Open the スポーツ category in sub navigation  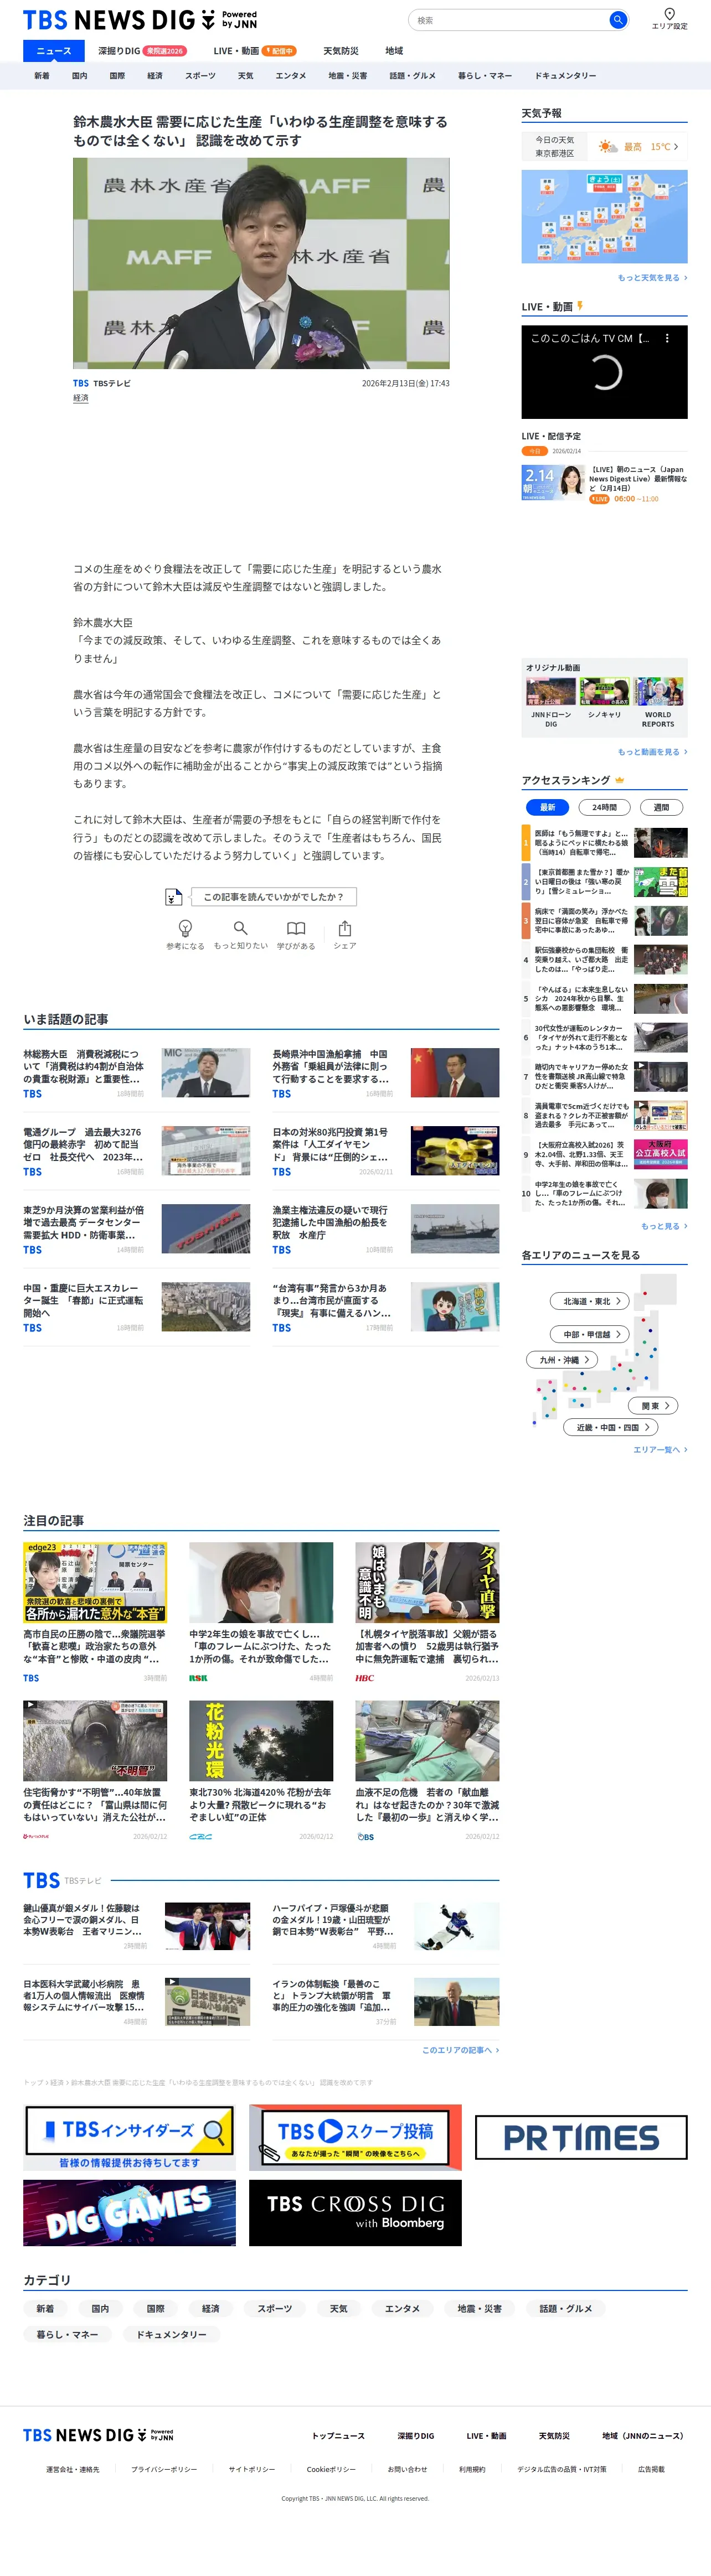pyautogui.click(x=200, y=76)
